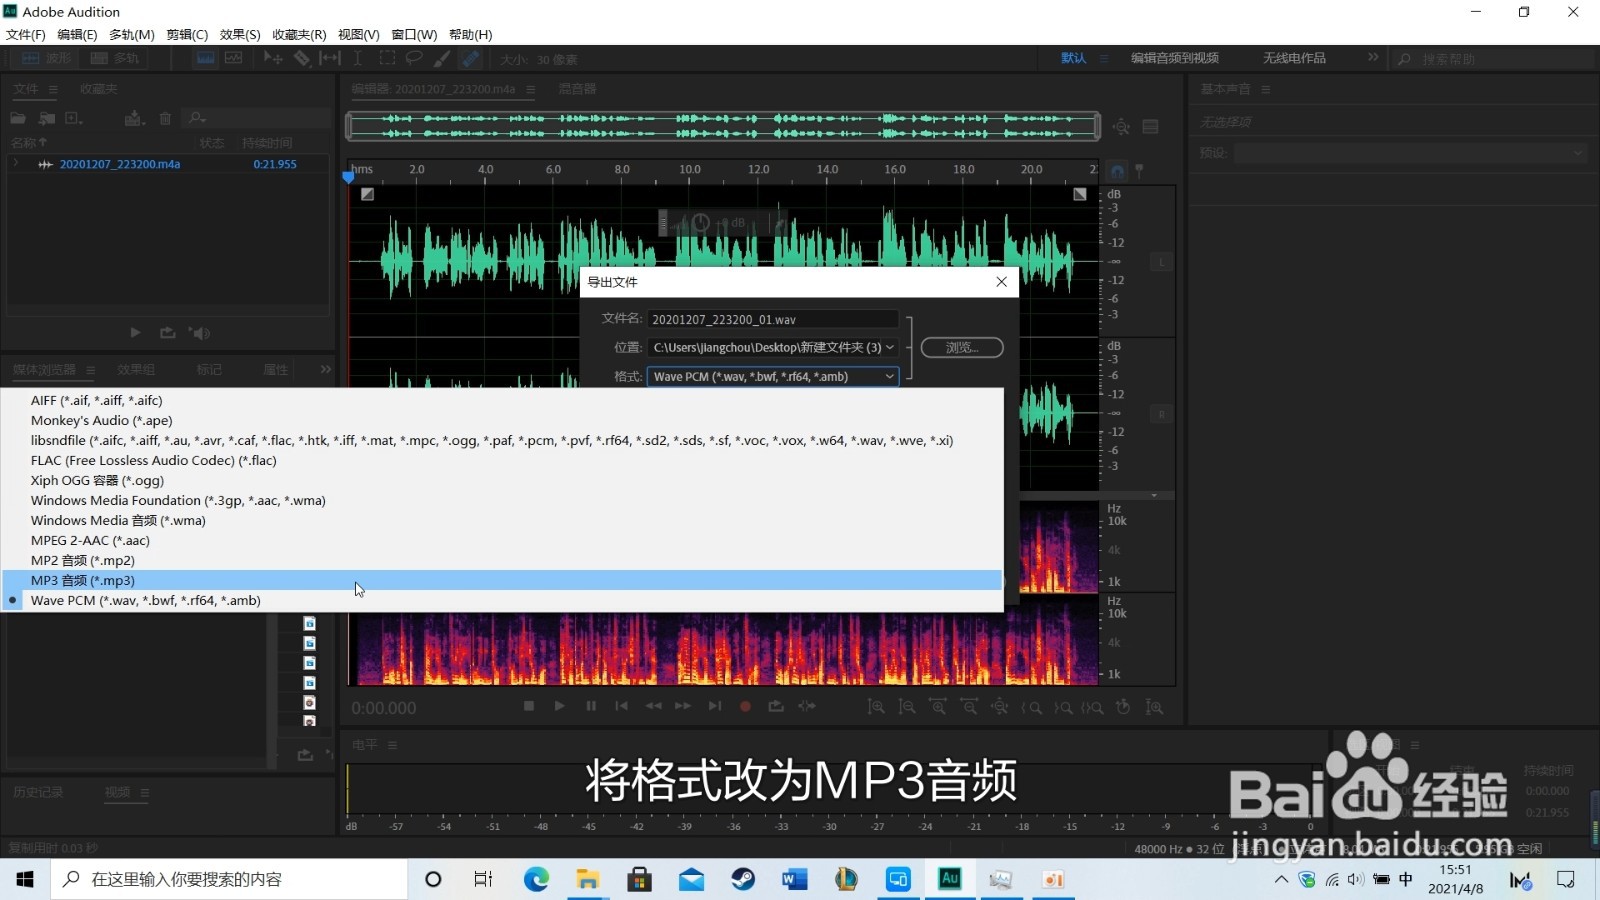Click New File icon in Files panel
Screen dimensions: 1600x900
click(x=74, y=118)
